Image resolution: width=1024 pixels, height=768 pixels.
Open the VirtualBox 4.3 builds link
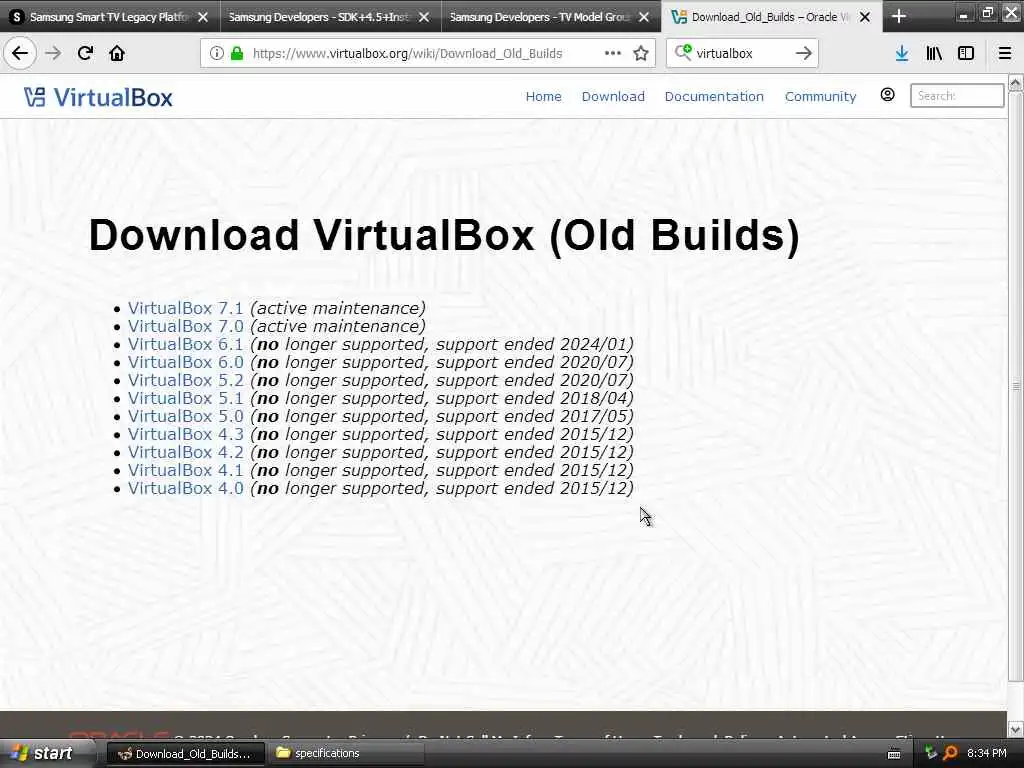pyautogui.click(x=185, y=434)
